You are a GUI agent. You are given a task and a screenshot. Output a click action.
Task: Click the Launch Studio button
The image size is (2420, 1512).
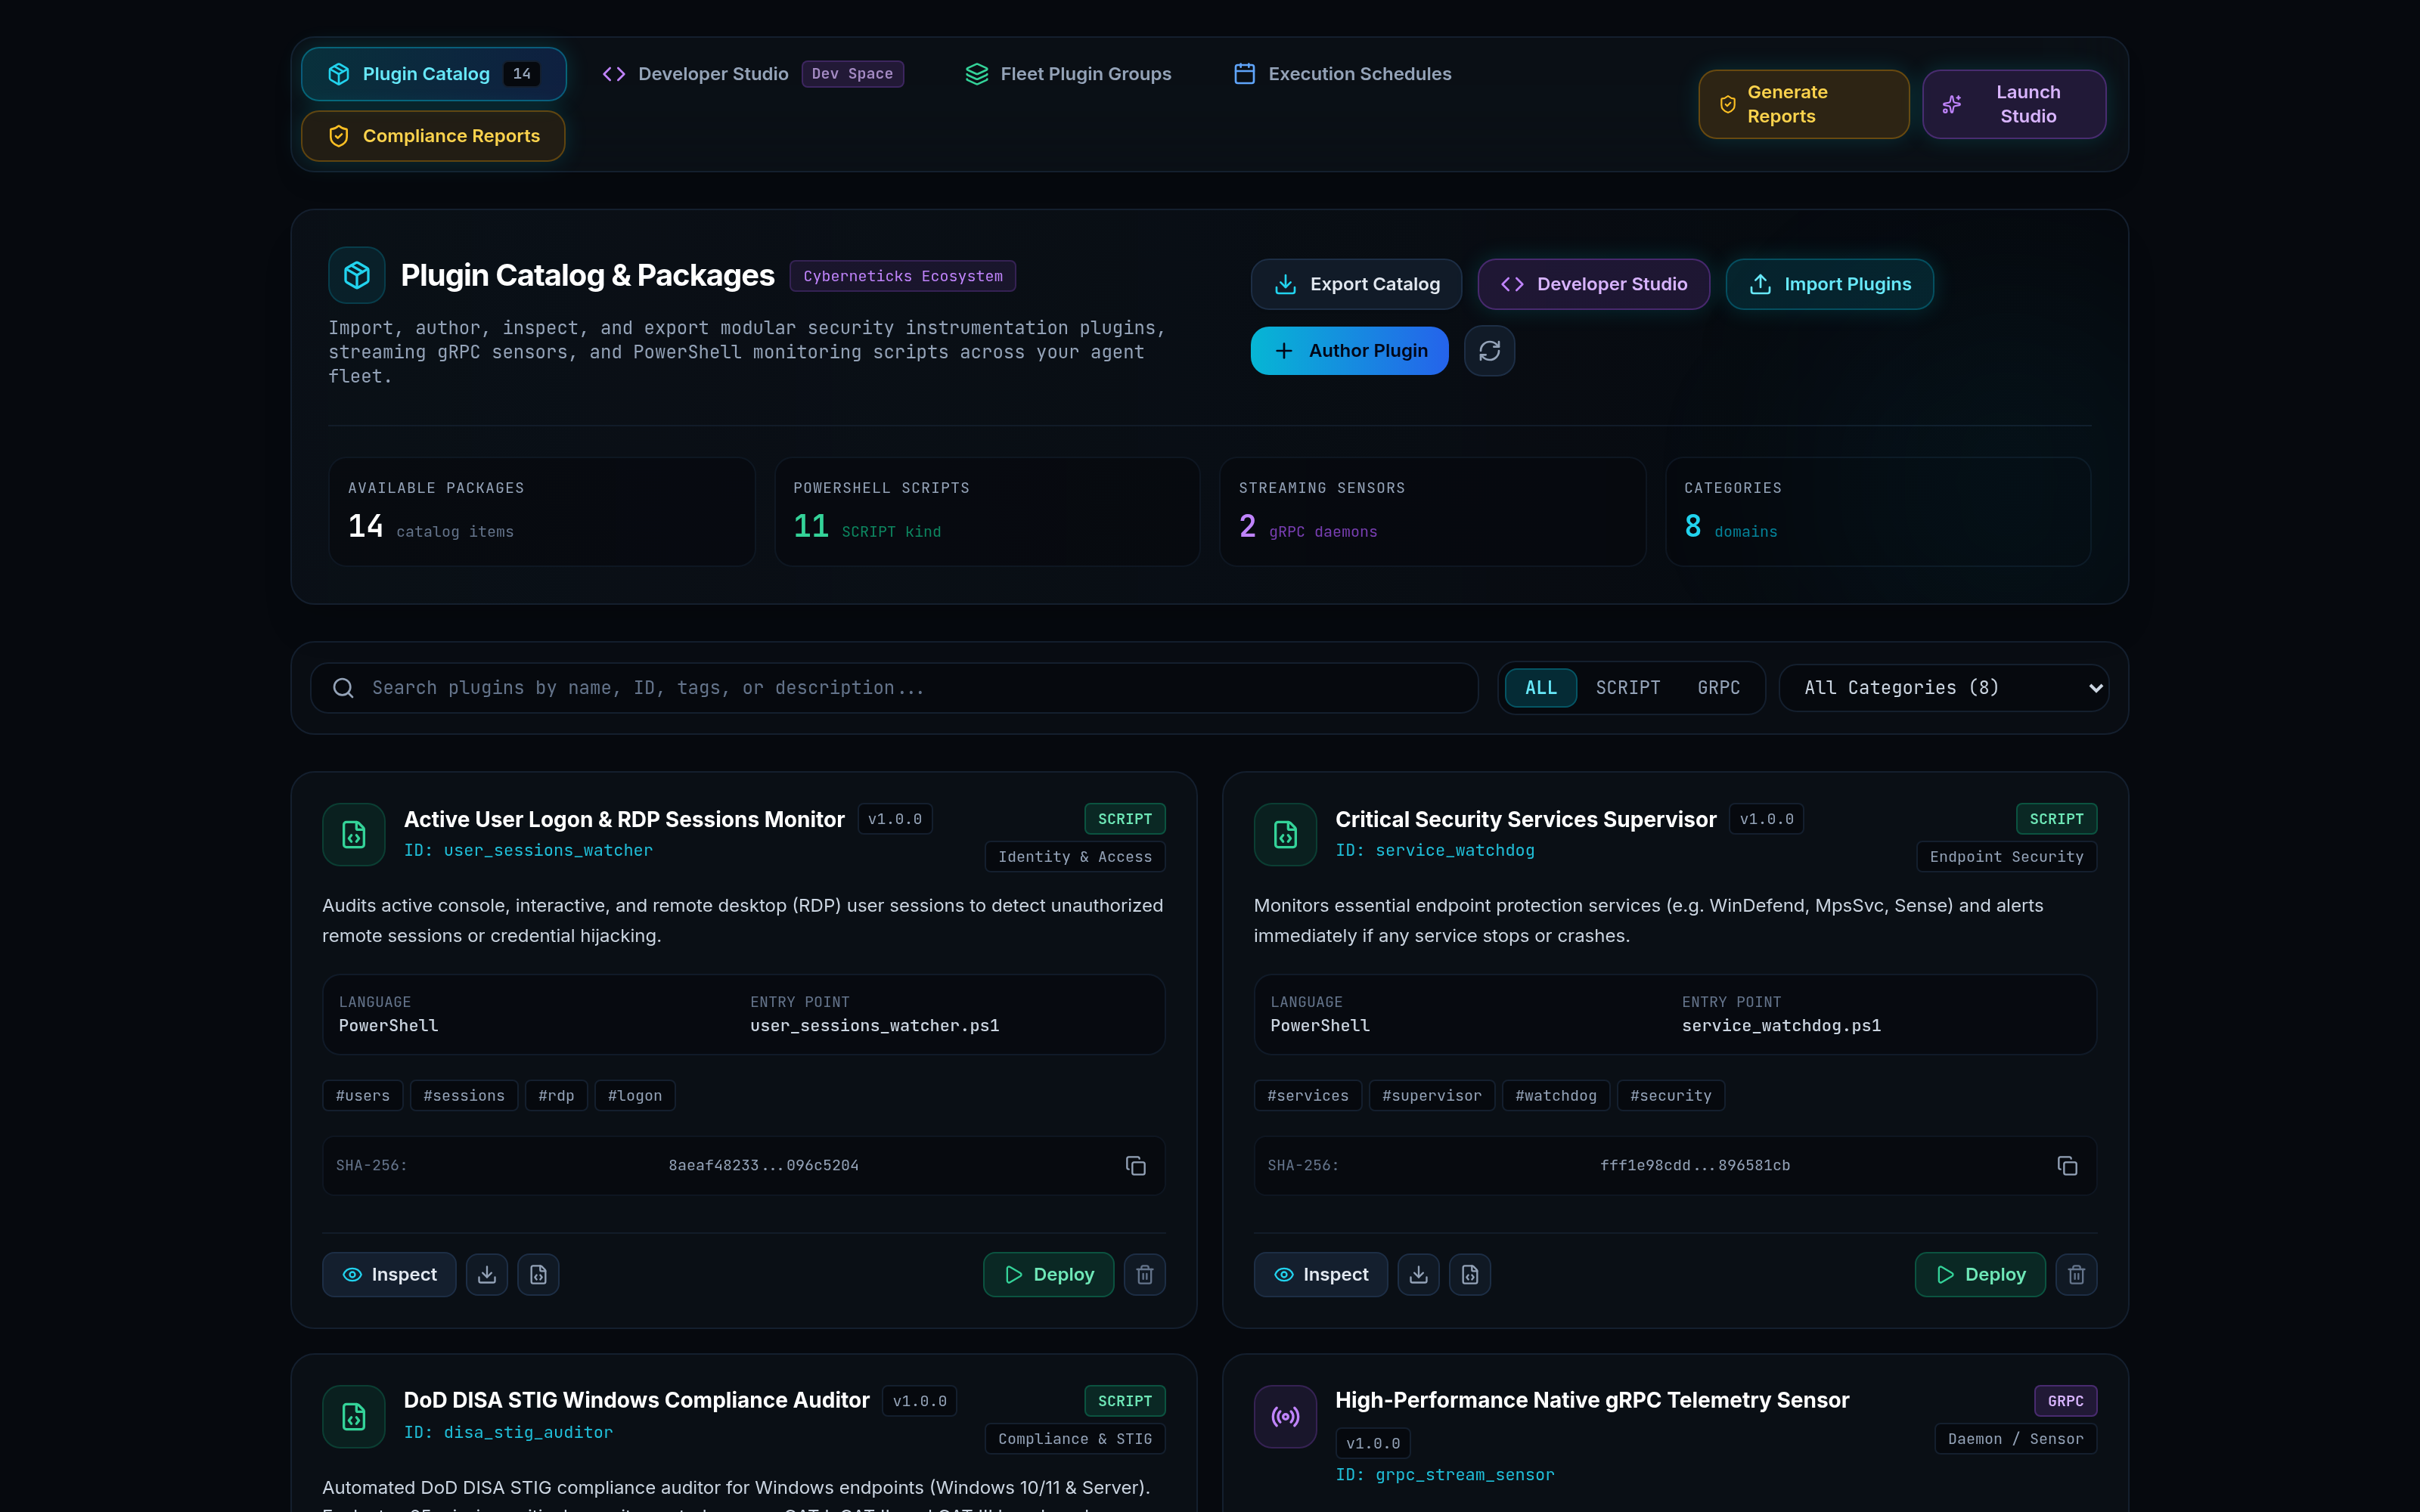coord(2014,104)
